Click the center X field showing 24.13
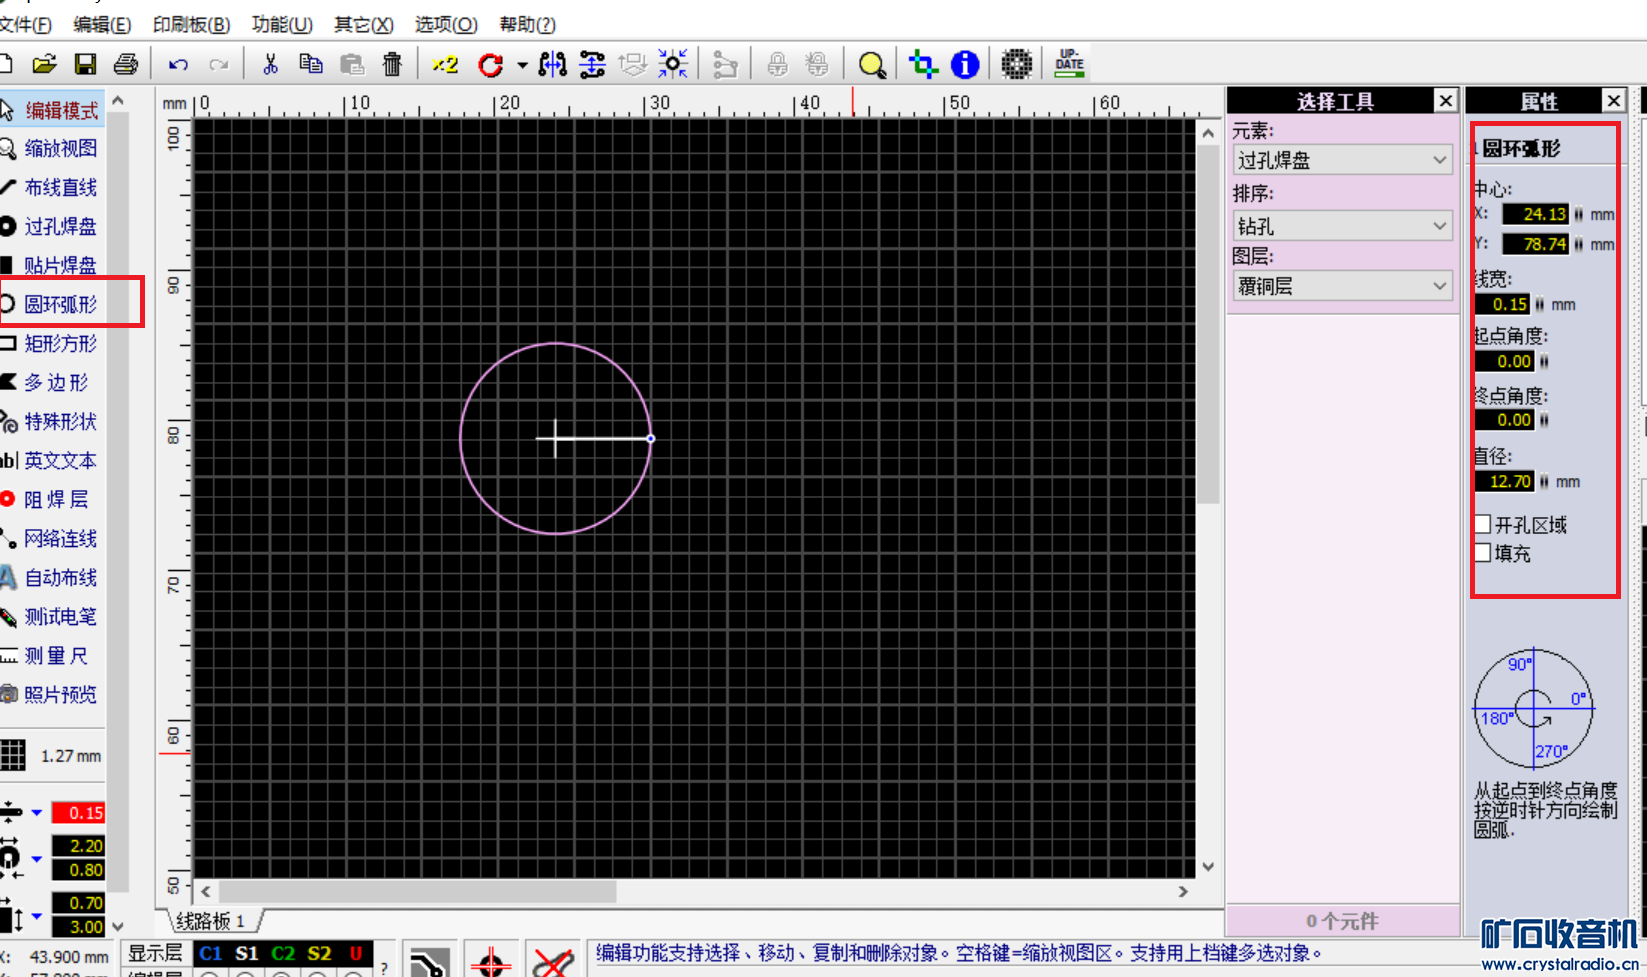 (x=1535, y=214)
